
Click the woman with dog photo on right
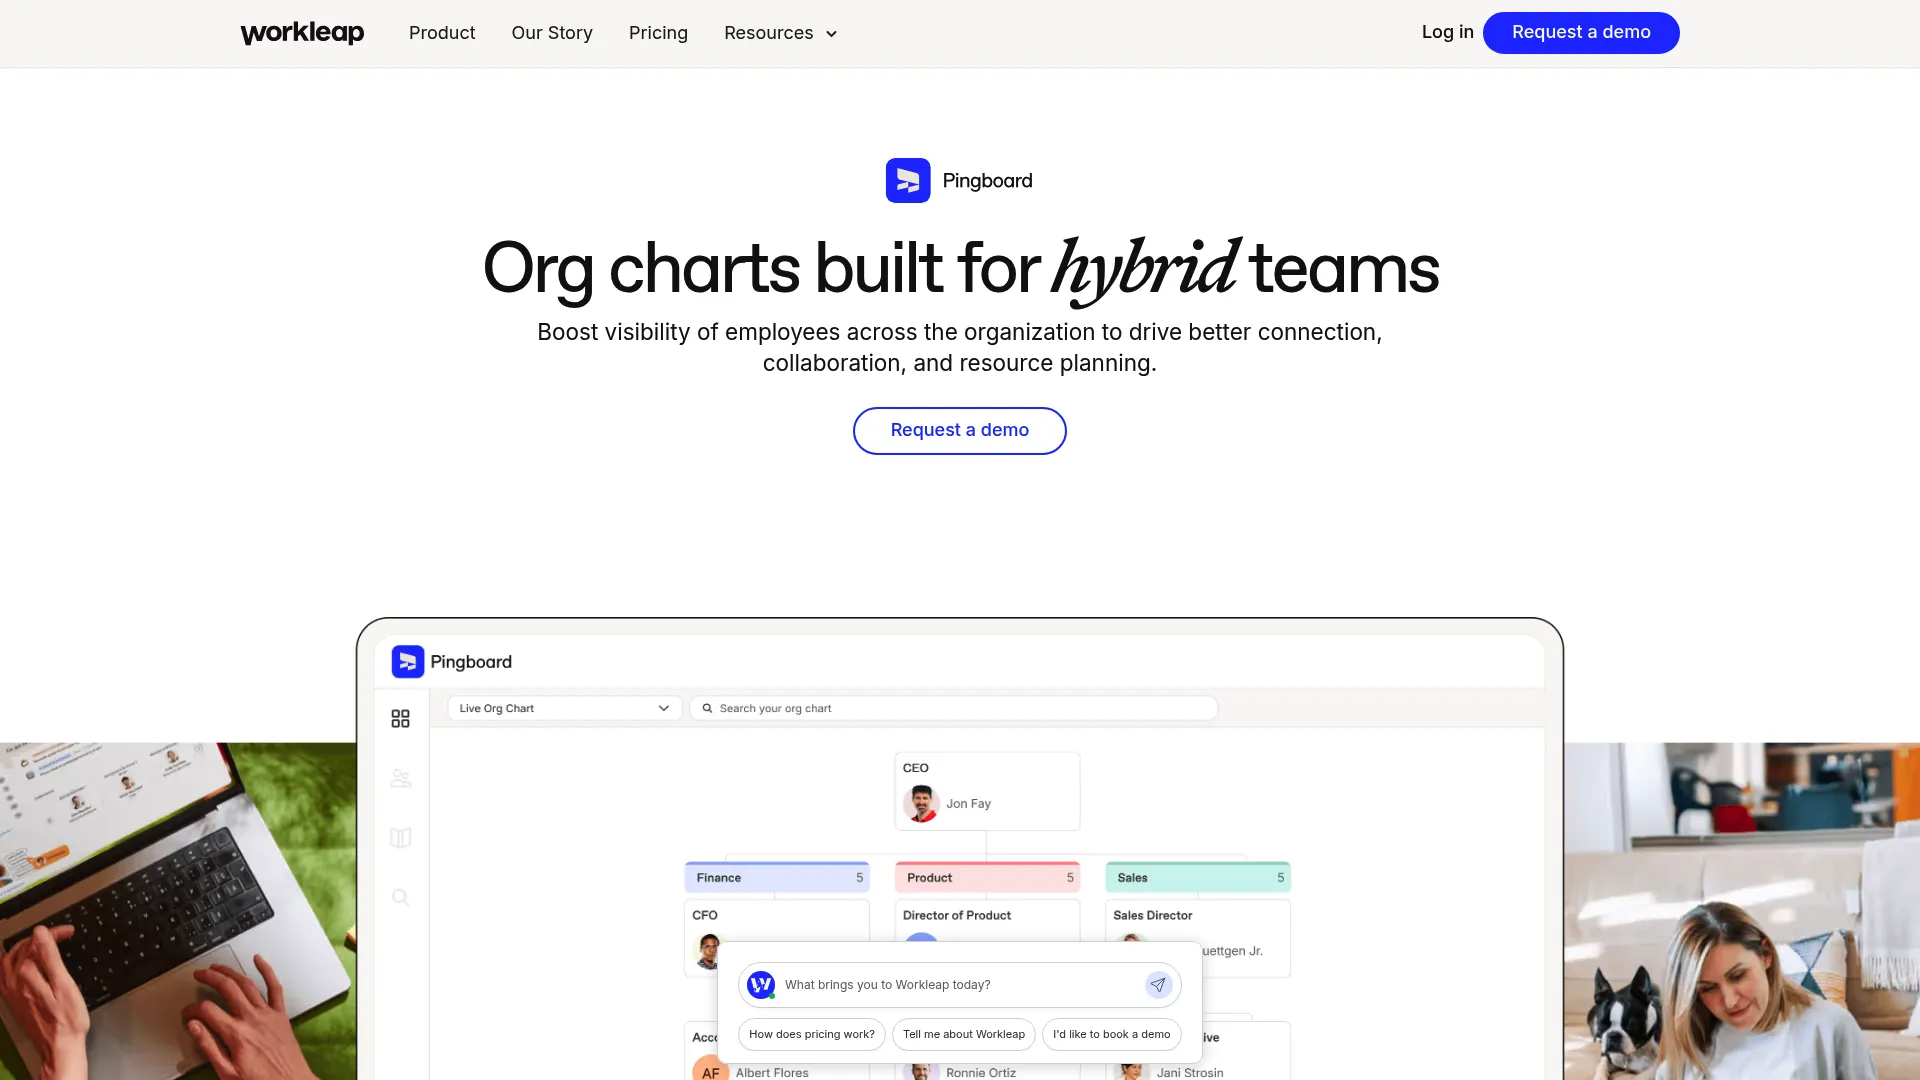click(1742, 911)
